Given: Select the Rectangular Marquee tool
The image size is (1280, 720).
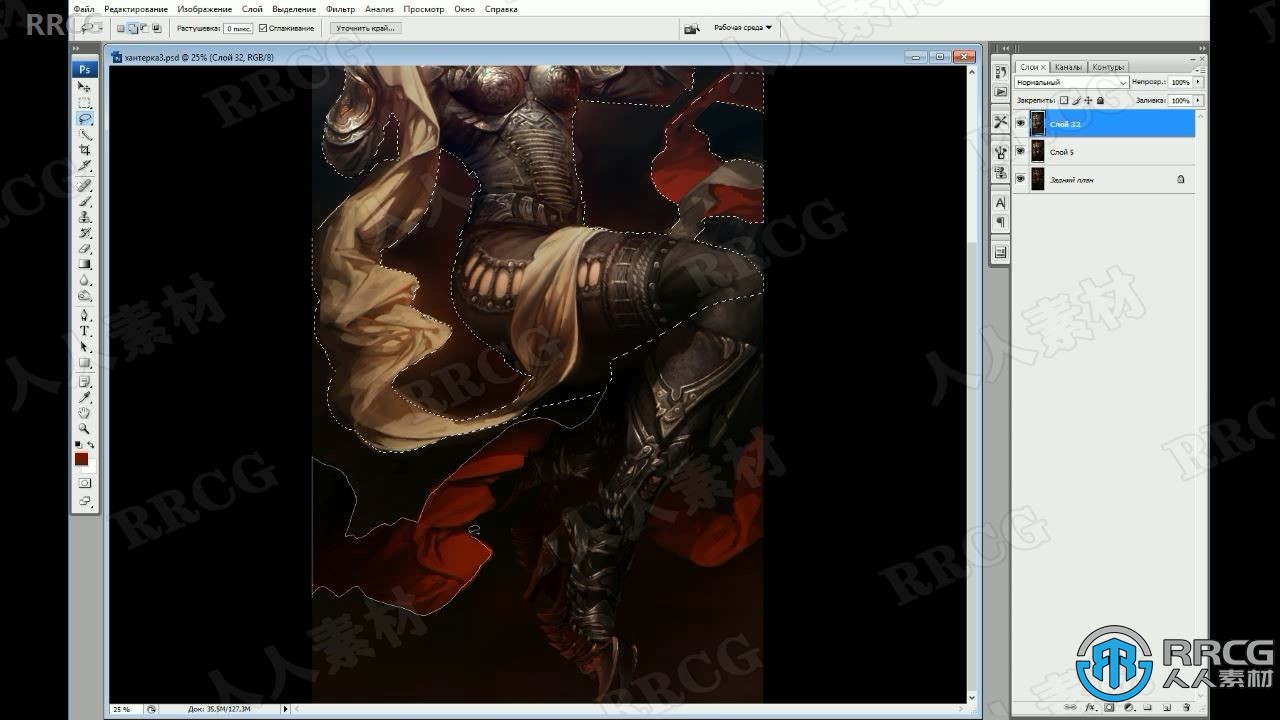Looking at the screenshot, I should point(85,103).
